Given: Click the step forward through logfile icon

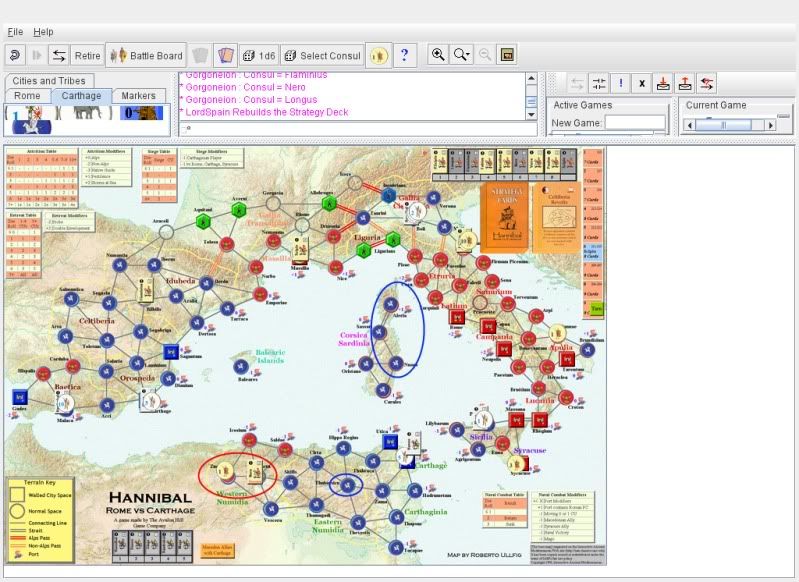Looking at the screenshot, I should [x=37, y=55].
